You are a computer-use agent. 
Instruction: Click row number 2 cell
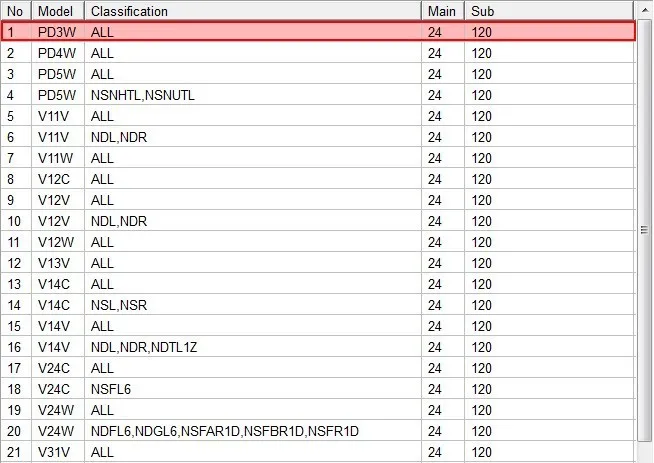pyautogui.click(x=16, y=53)
